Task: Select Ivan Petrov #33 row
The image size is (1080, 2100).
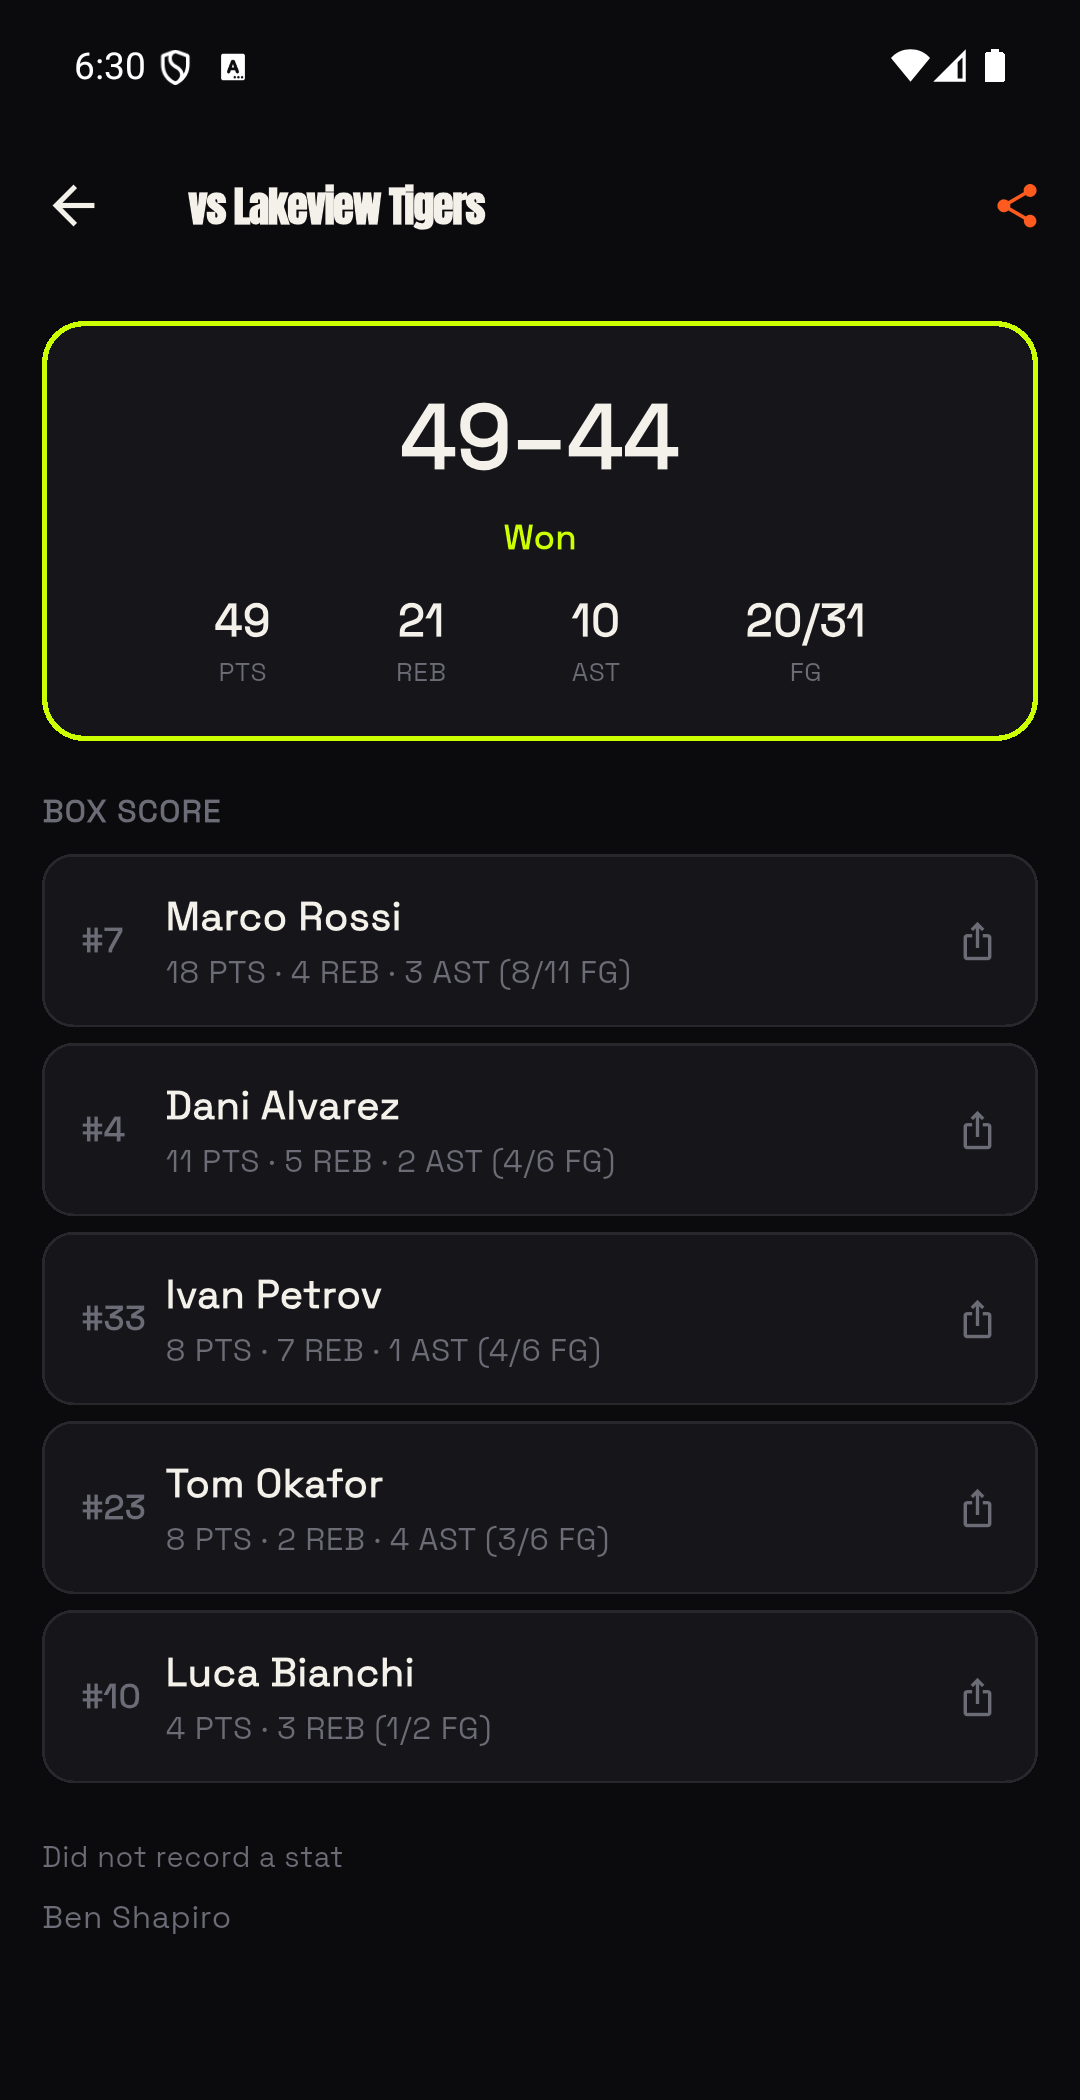Action: pyautogui.click(x=540, y=1319)
